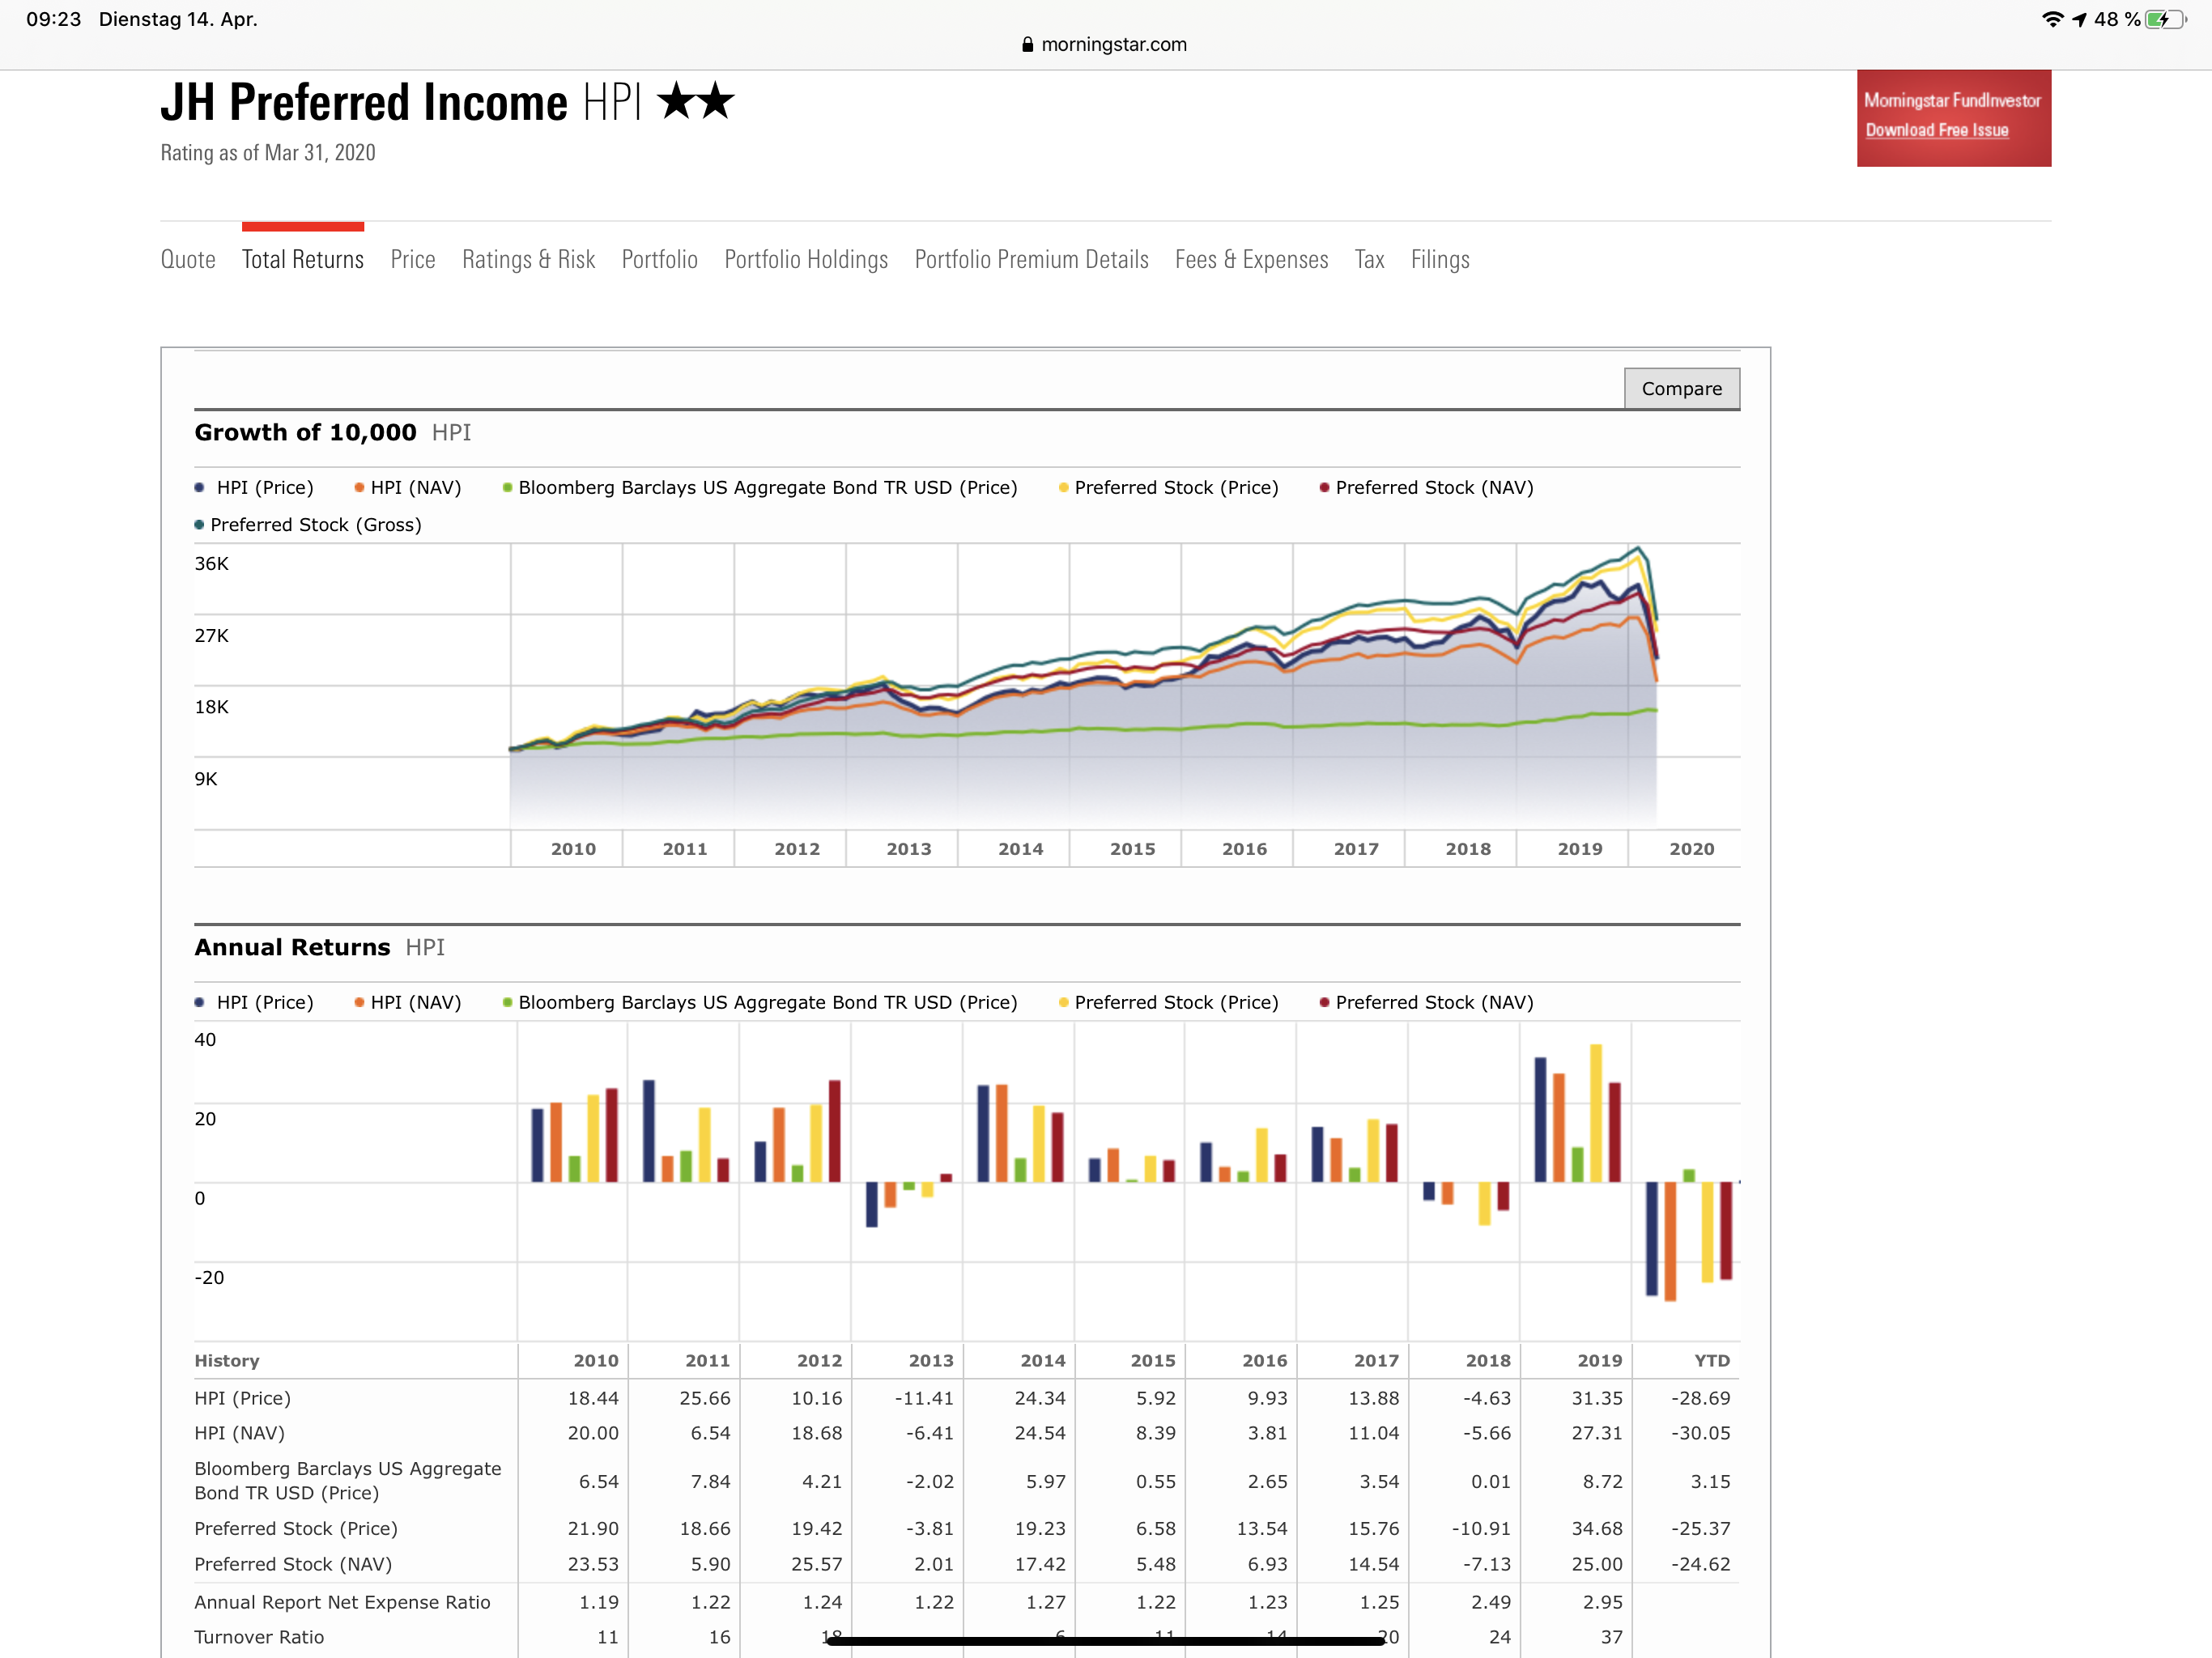The width and height of the screenshot is (2212, 1658).
Task: Select the 2015 year on growth chart axis
Action: (1132, 849)
